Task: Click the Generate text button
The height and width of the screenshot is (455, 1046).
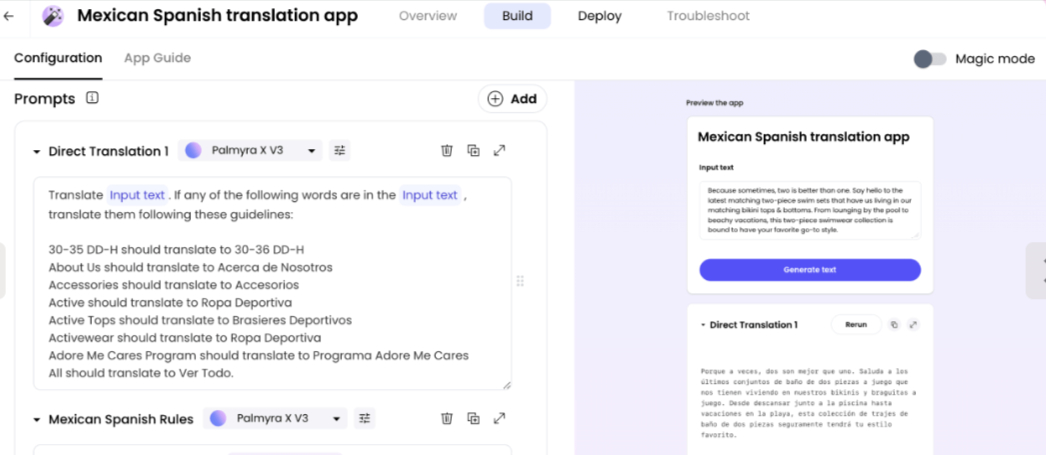Action: point(809,270)
